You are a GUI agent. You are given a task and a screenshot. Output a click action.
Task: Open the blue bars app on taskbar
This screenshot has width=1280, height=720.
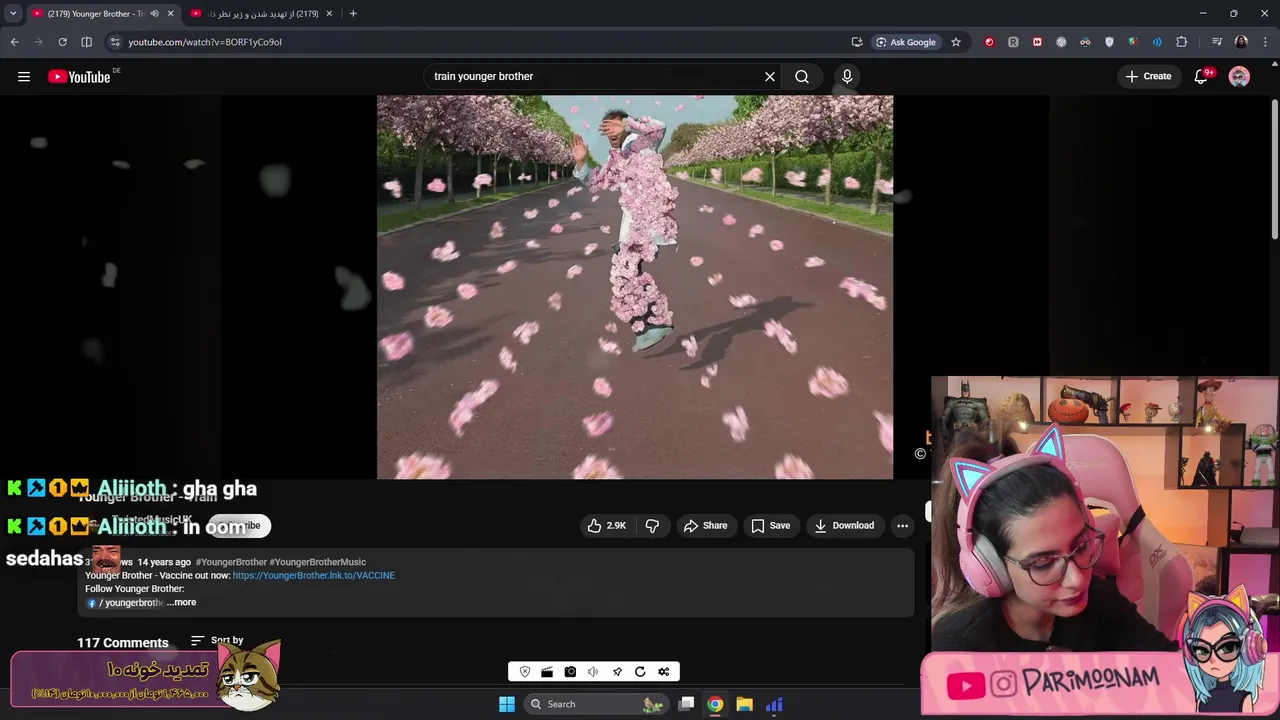click(774, 704)
